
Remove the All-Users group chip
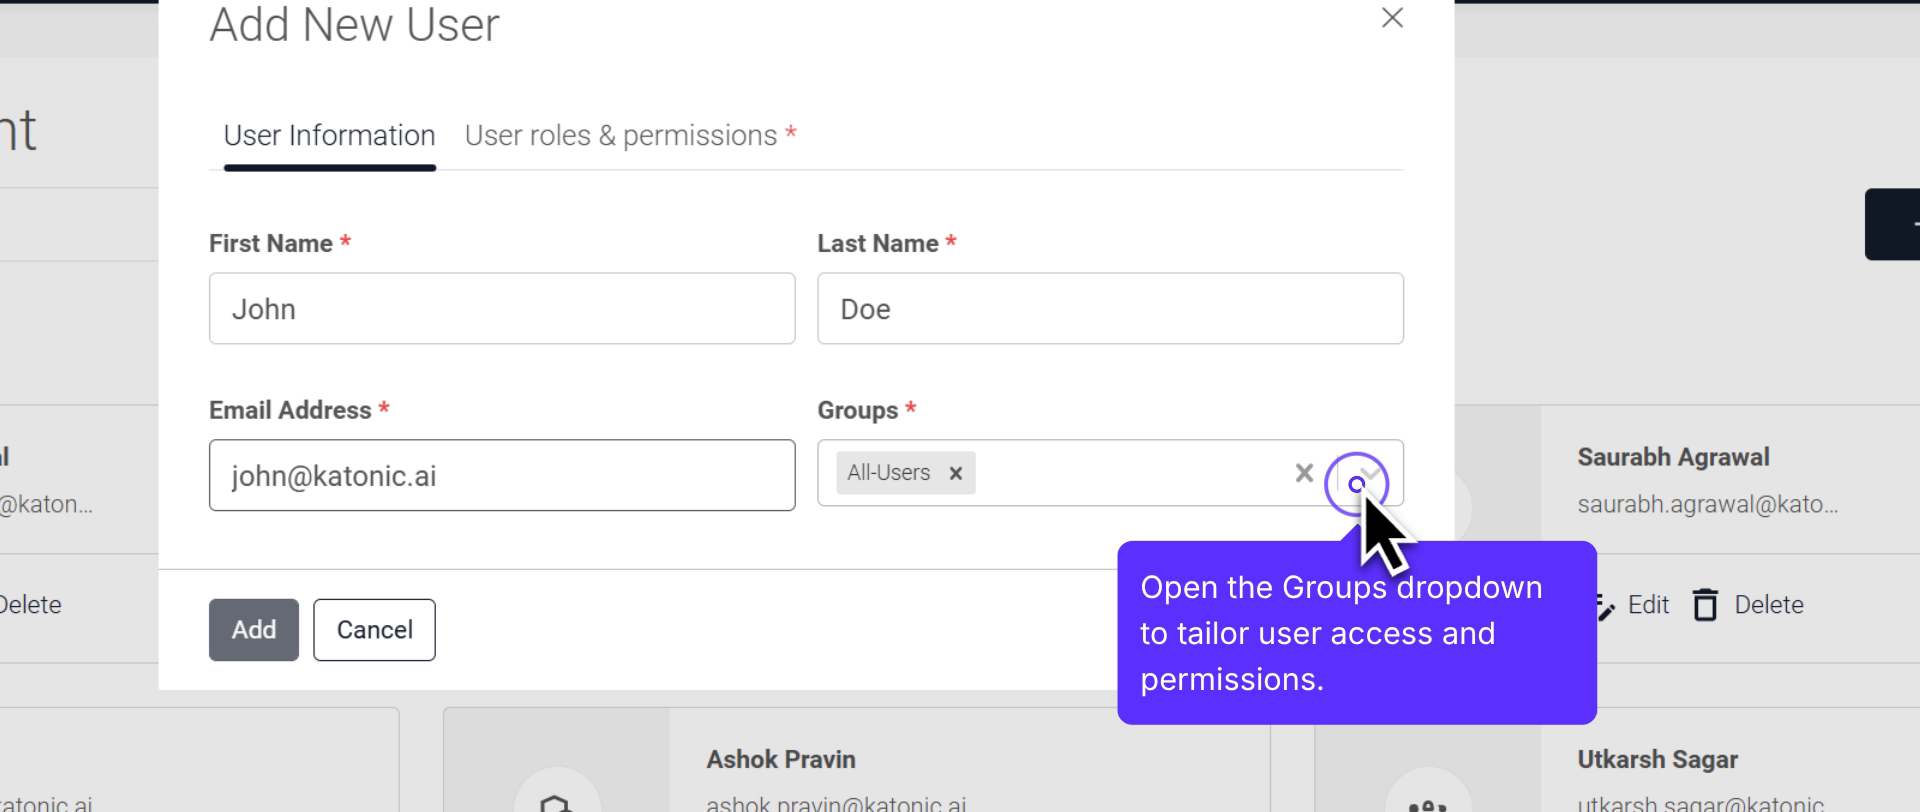(x=956, y=473)
